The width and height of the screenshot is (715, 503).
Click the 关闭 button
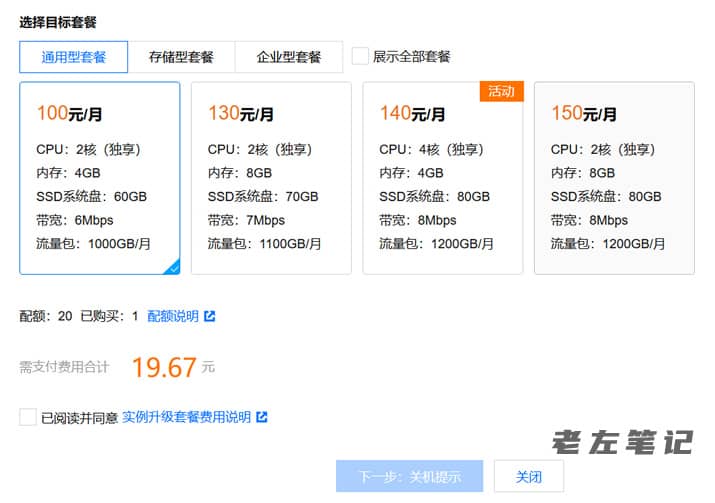coord(528,477)
